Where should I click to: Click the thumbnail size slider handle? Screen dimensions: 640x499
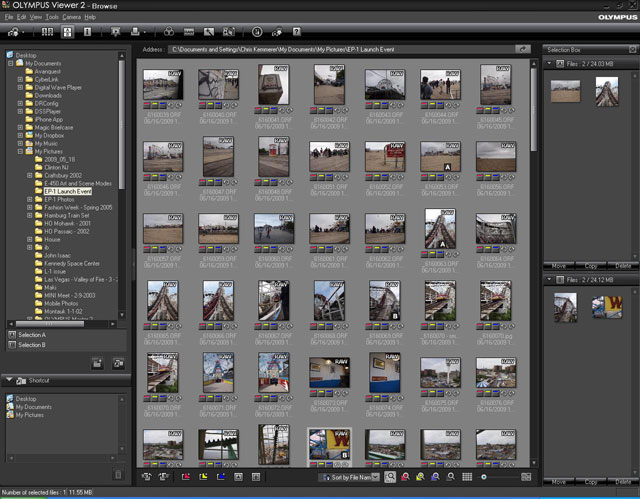click(484, 477)
